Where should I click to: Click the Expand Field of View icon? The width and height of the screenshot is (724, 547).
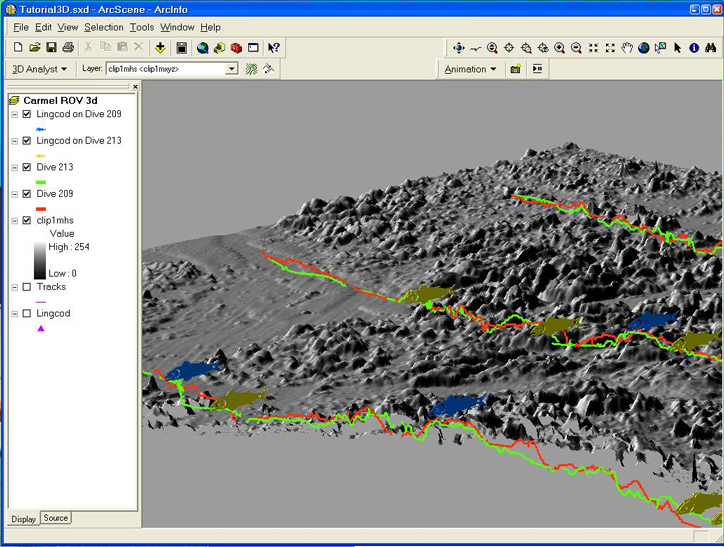click(610, 48)
